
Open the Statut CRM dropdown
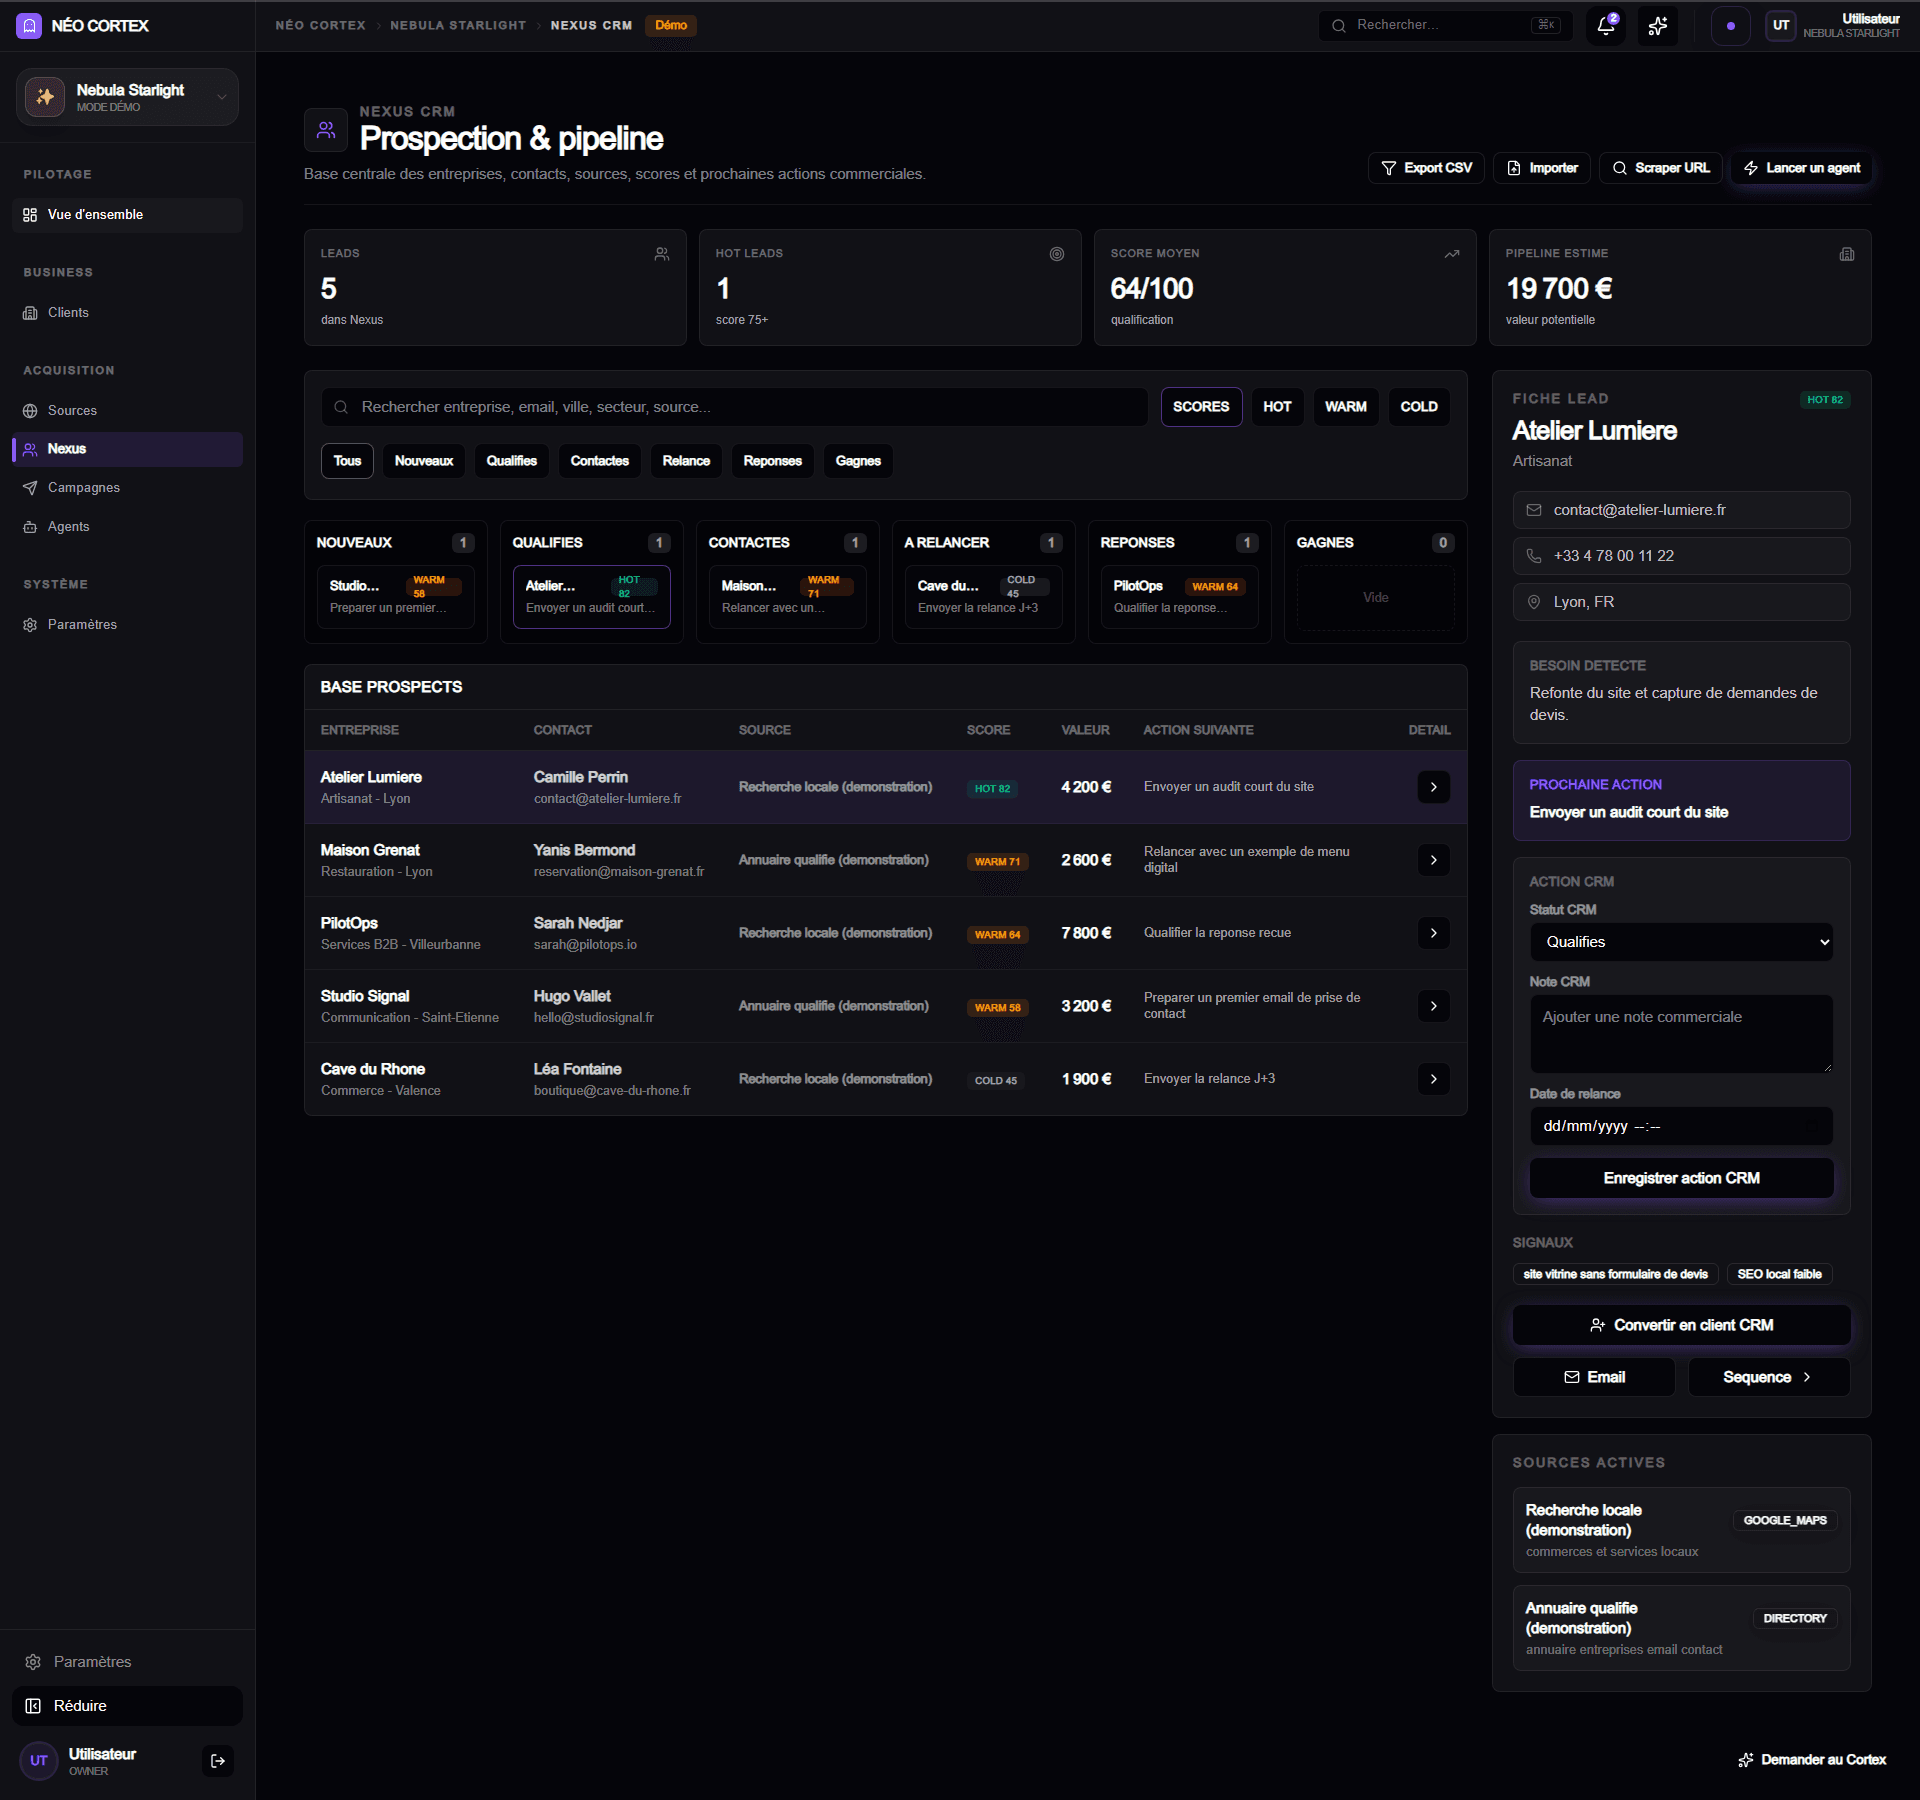1682,942
